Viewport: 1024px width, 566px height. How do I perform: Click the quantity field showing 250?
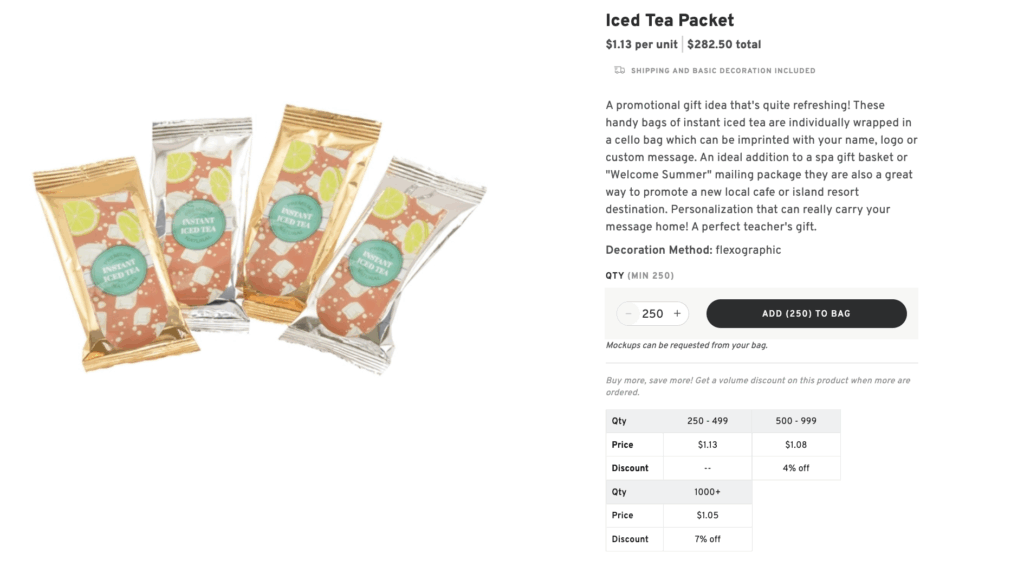point(652,314)
